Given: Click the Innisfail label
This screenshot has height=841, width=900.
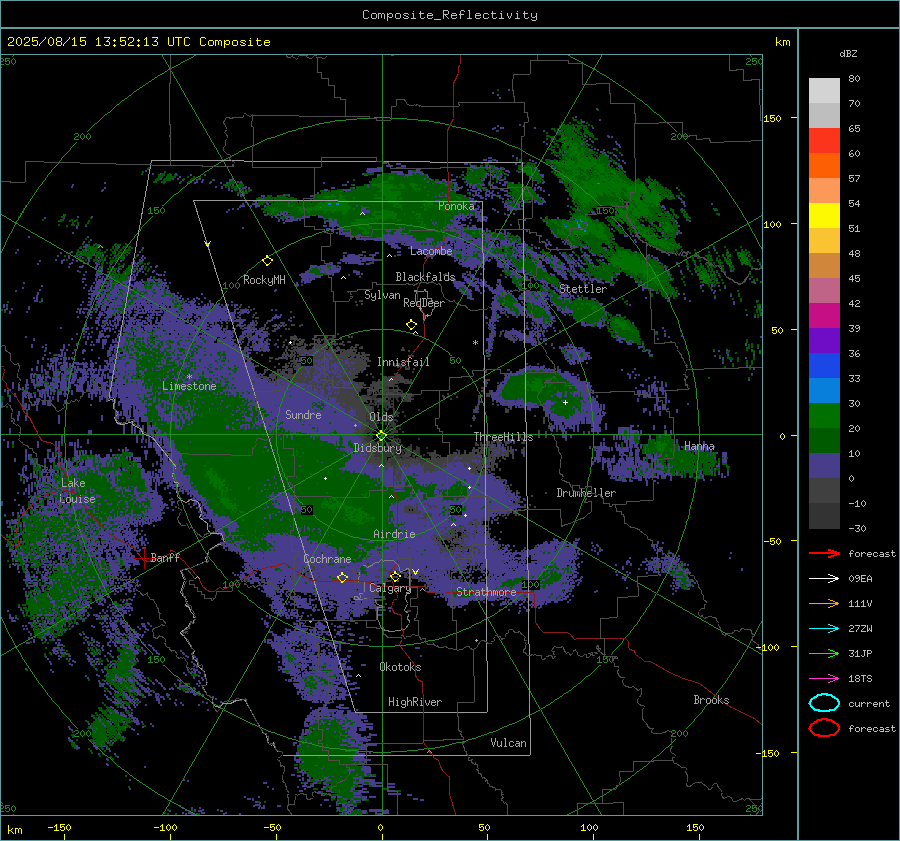Looking at the screenshot, I should pyautogui.click(x=403, y=362).
